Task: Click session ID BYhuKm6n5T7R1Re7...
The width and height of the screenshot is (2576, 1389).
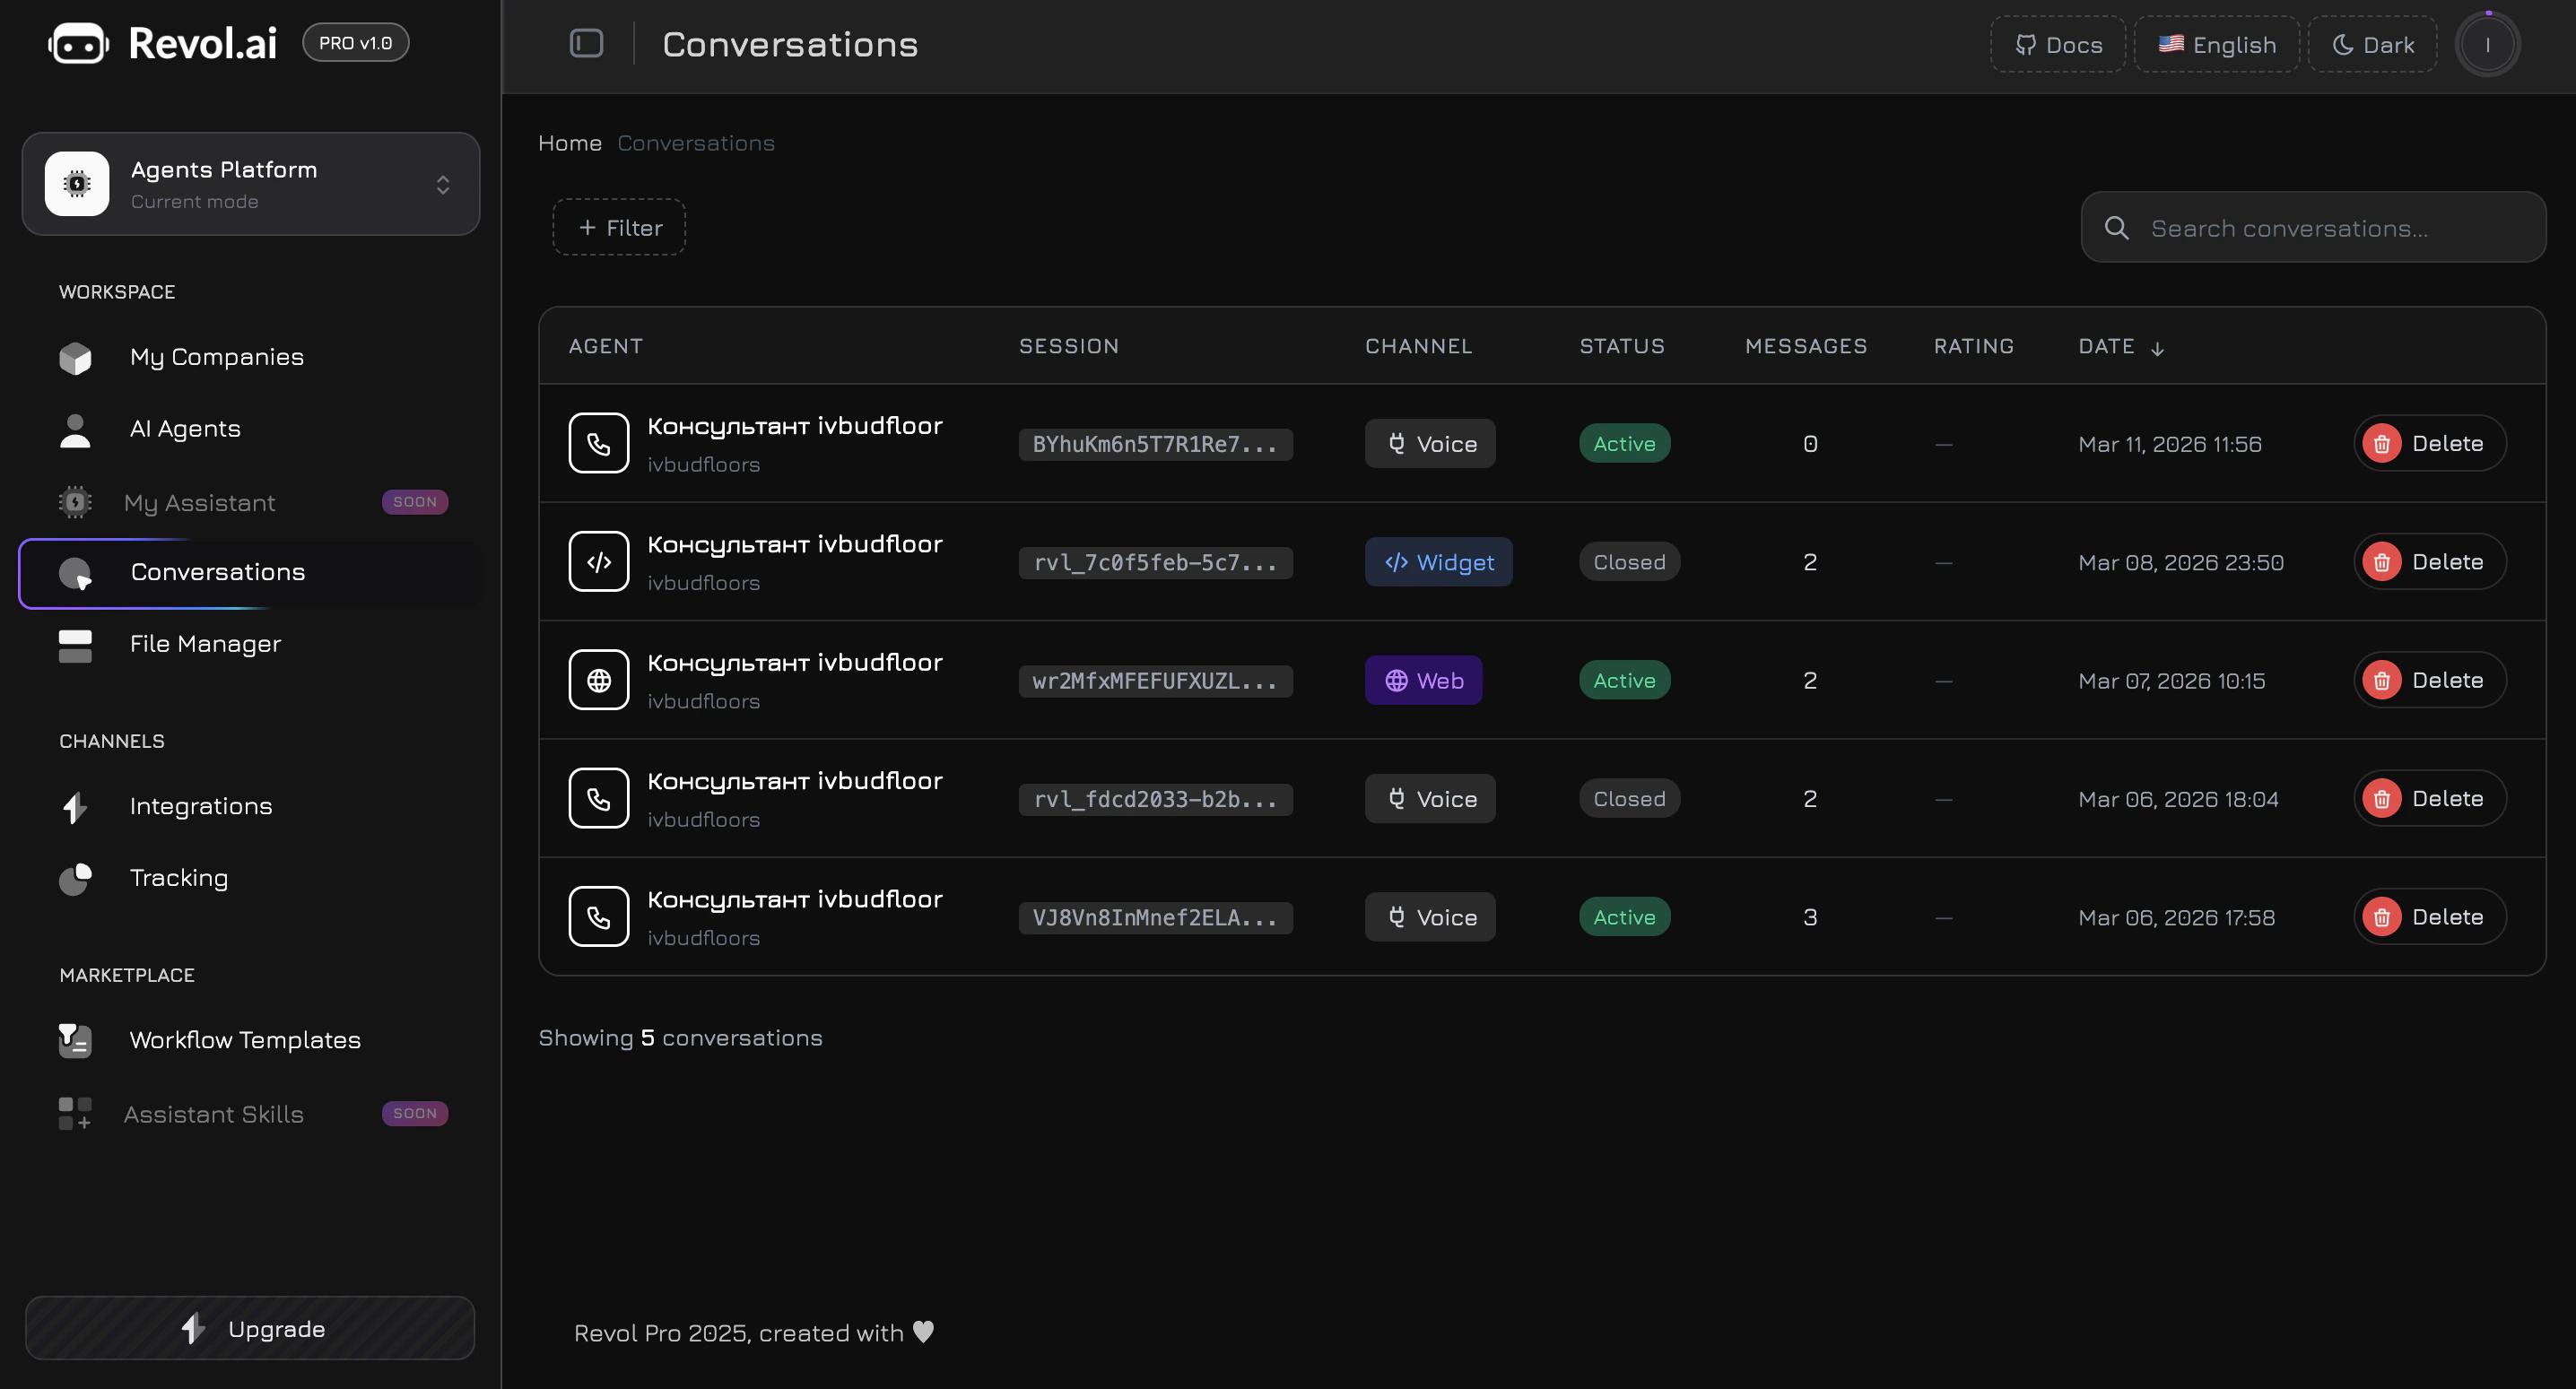Action: coord(1155,444)
